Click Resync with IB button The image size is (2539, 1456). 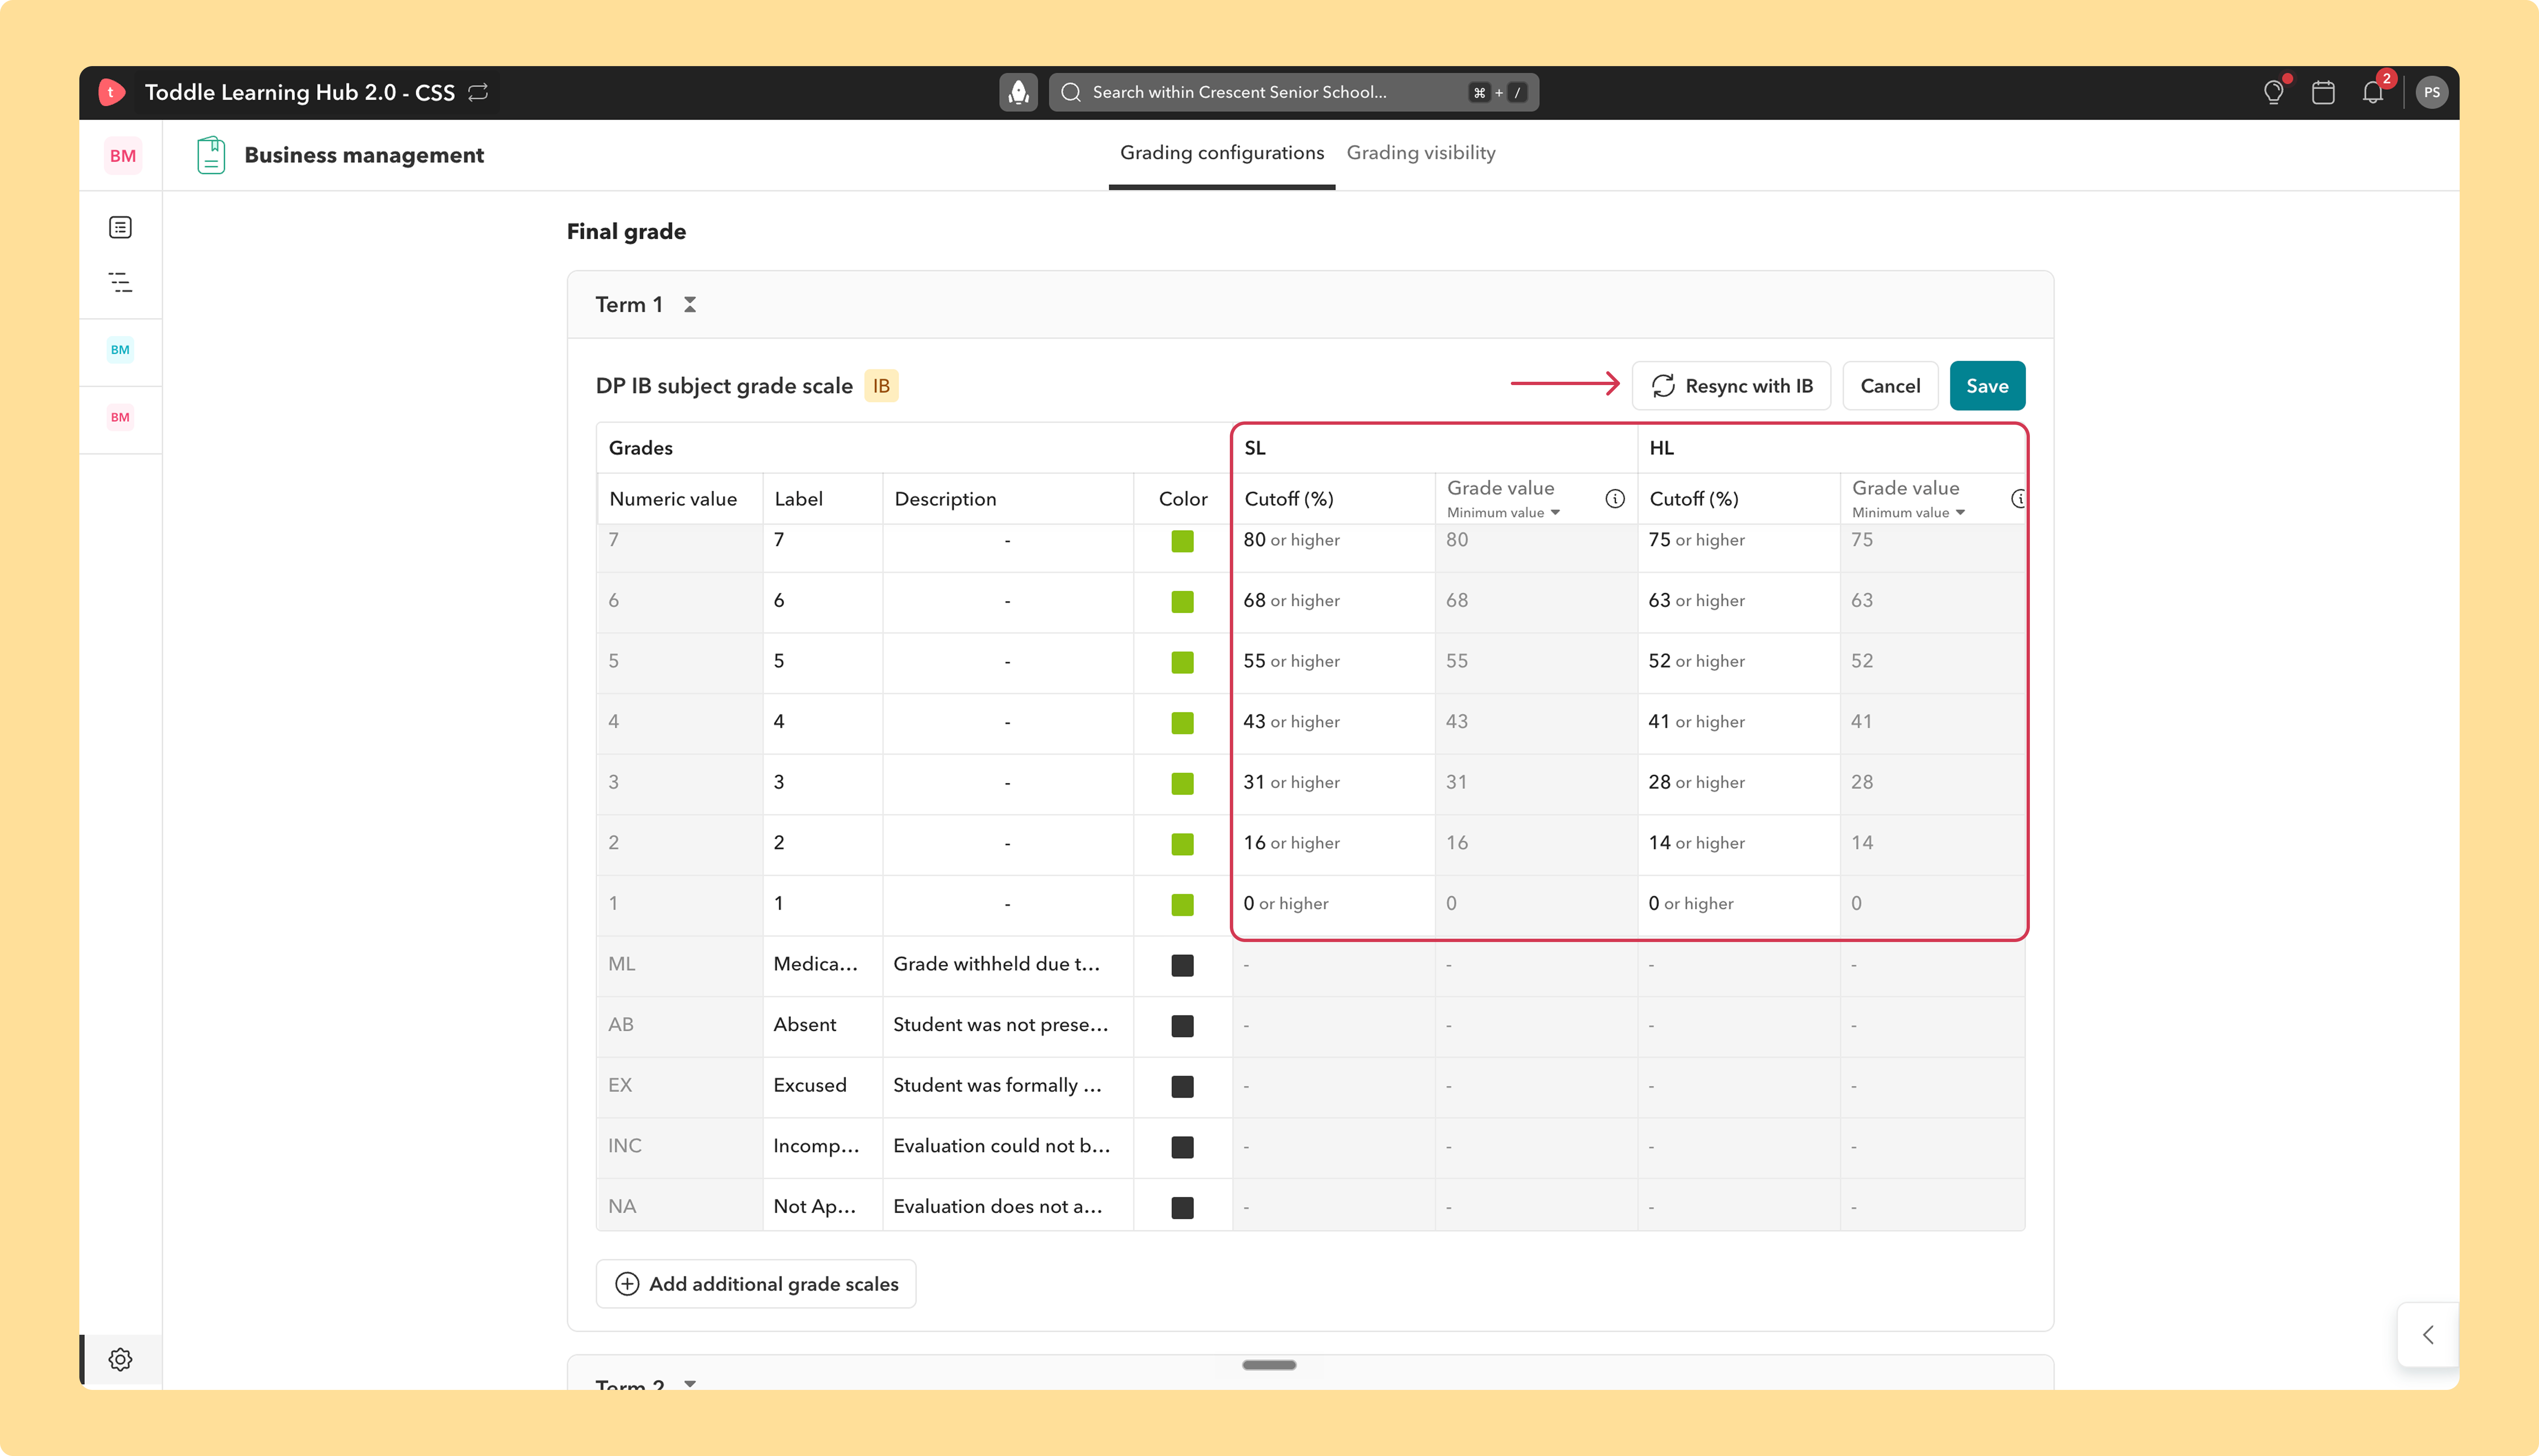coord(1731,386)
